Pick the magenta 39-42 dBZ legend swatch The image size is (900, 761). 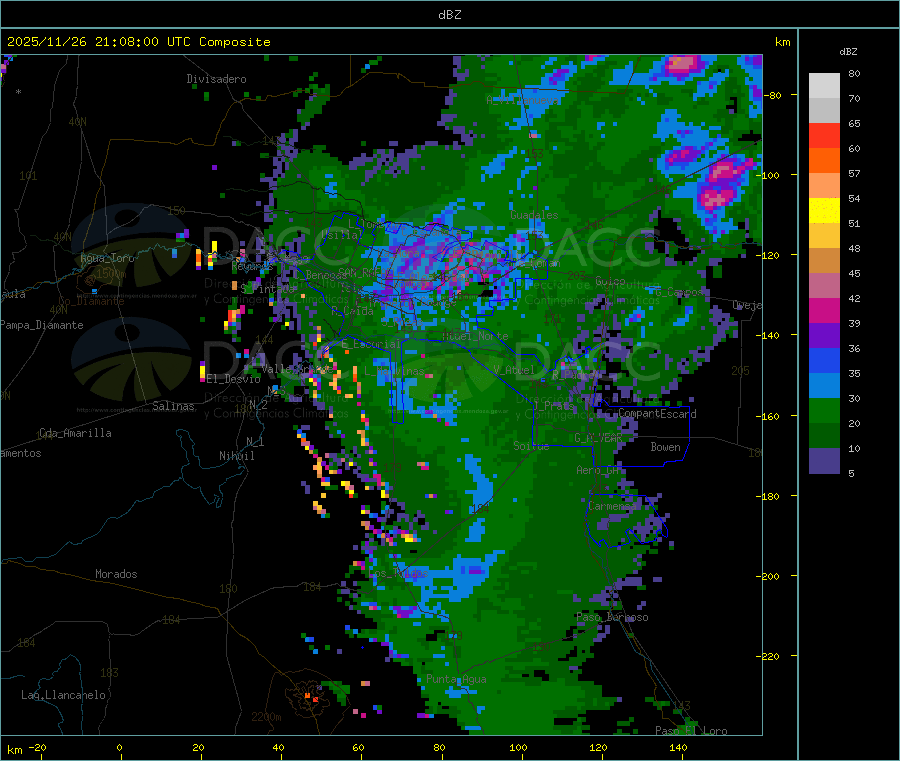pyautogui.click(x=824, y=310)
